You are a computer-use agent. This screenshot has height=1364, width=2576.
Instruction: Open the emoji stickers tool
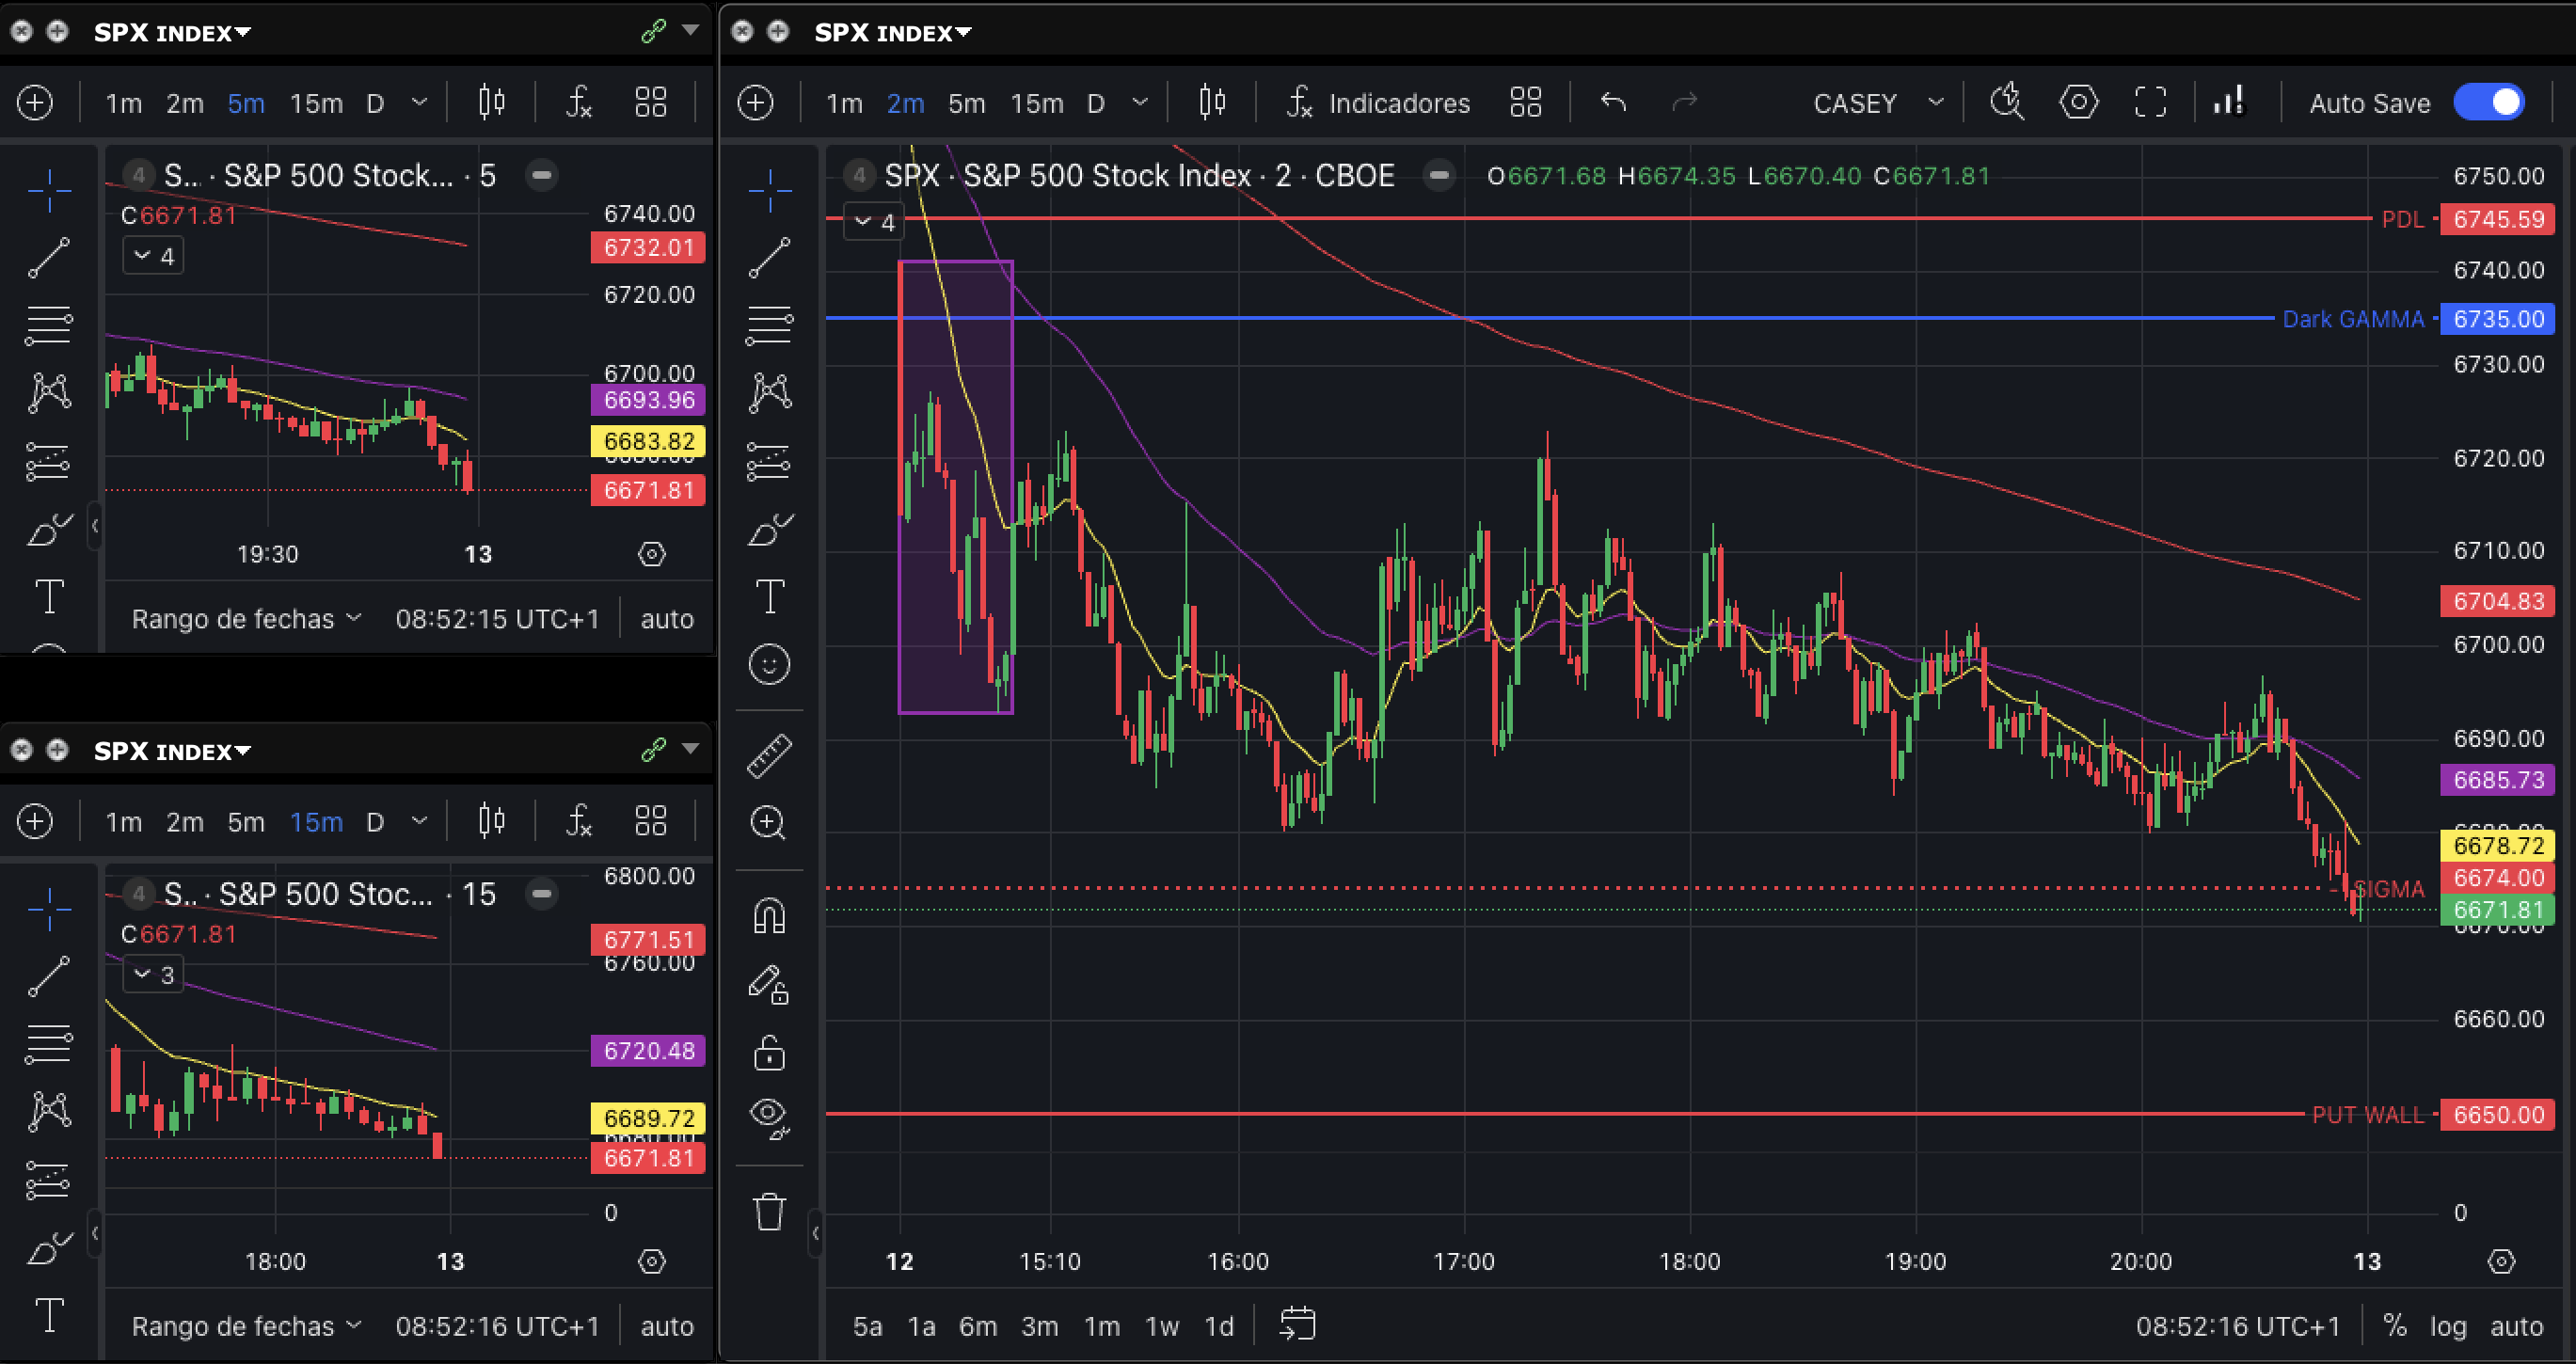coord(770,663)
